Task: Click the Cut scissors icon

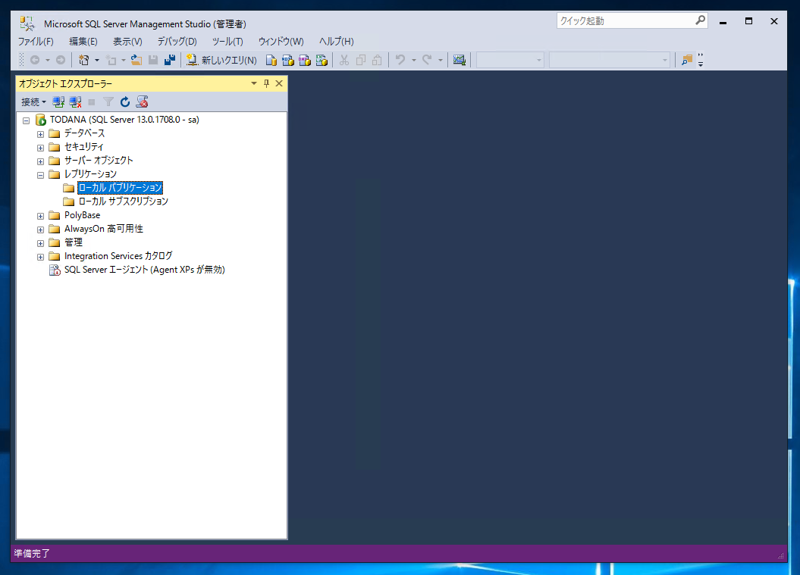Action: tap(344, 60)
